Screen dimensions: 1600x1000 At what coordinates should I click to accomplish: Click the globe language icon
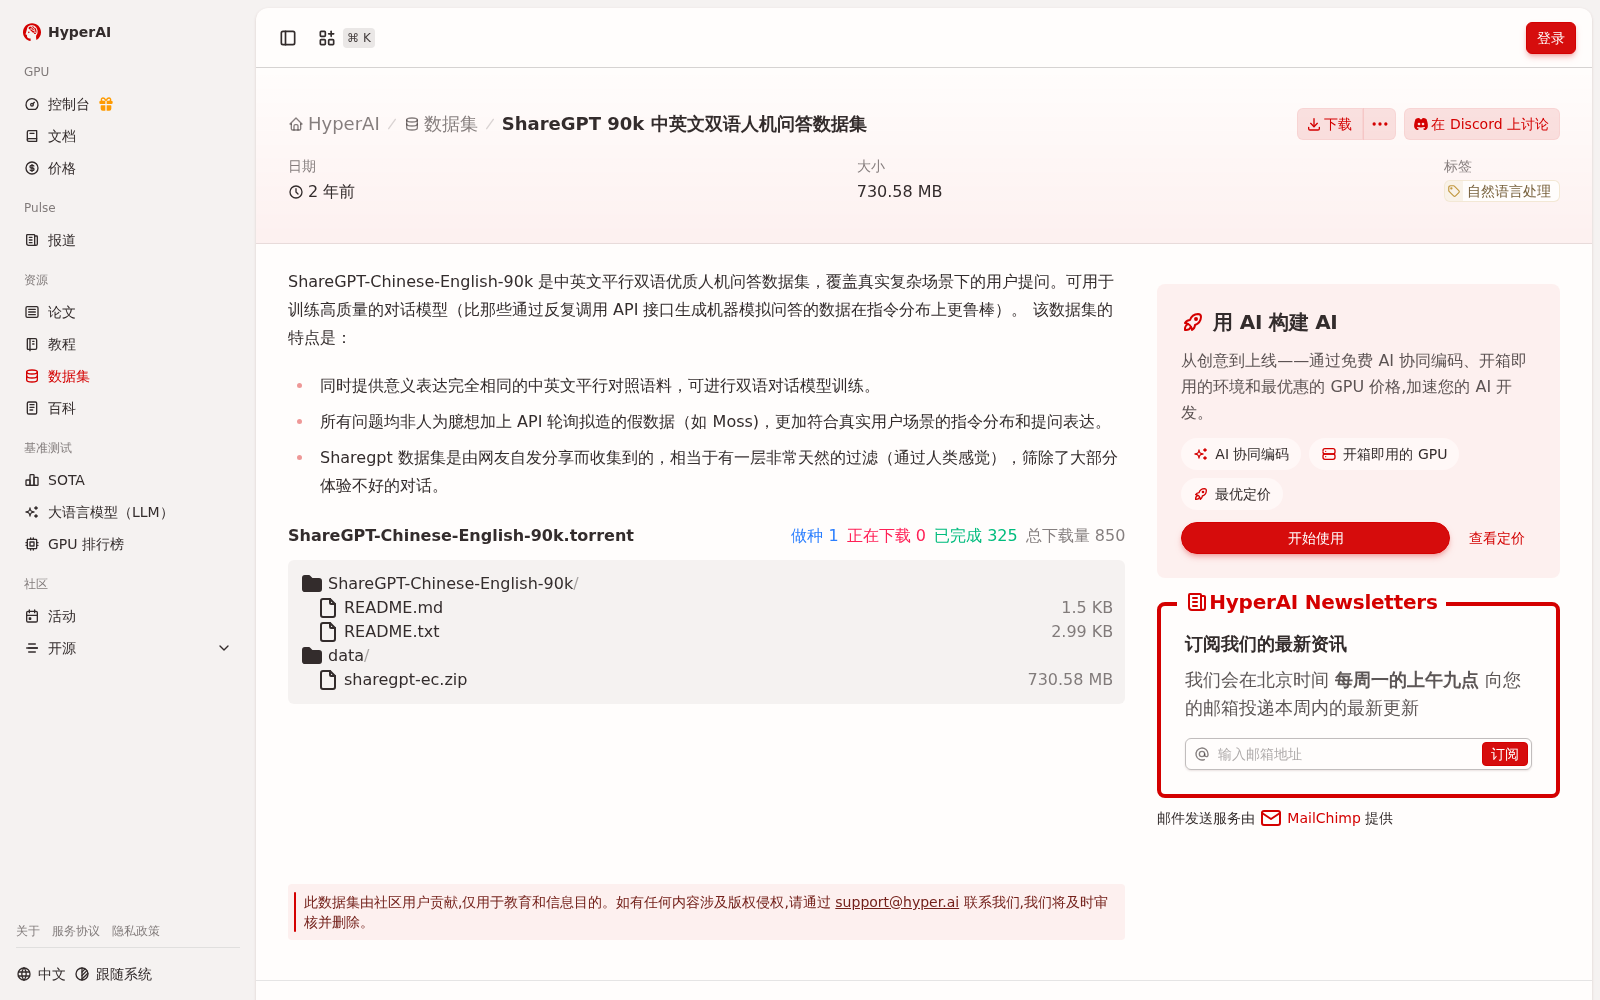pyautogui.click(x=24, y=974)
